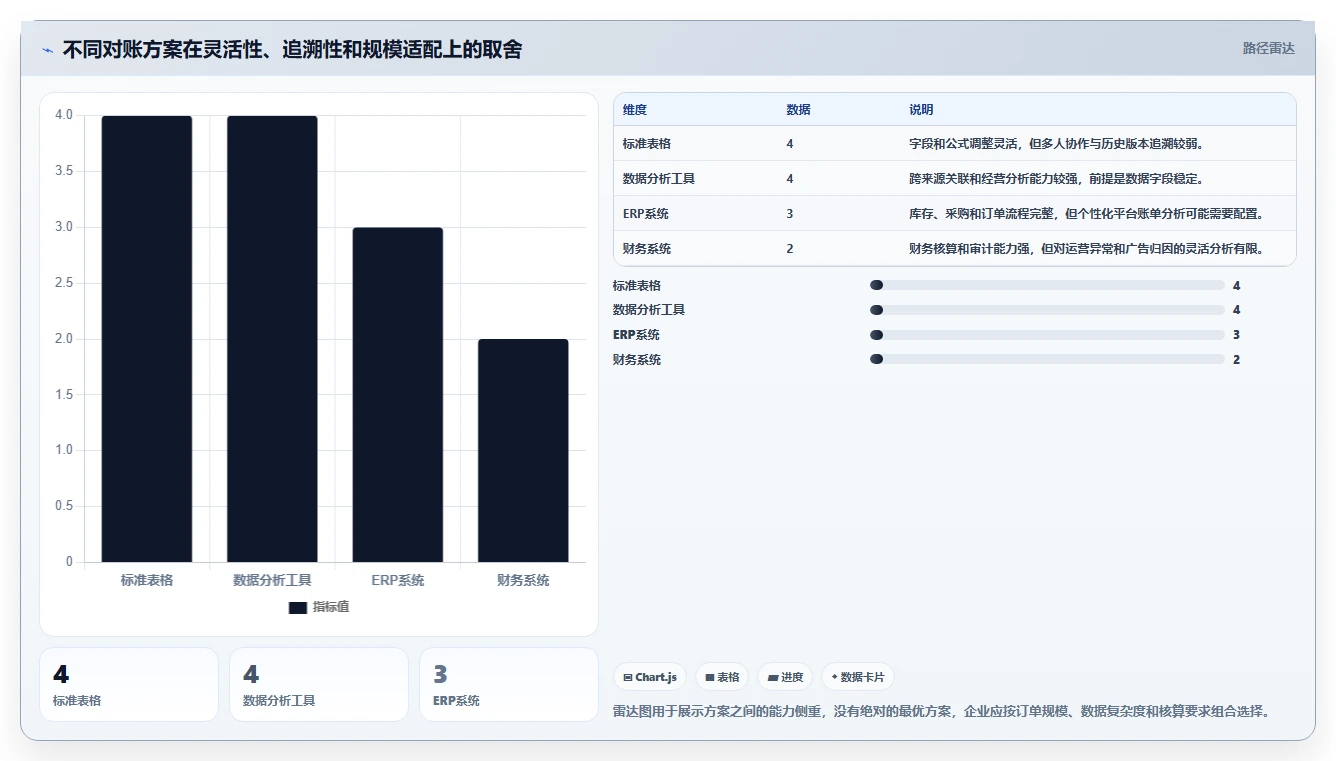Click the 财务系统 progress bar
The height and width of the screenshot is (761, 1336).
(x=1047, y=359)
